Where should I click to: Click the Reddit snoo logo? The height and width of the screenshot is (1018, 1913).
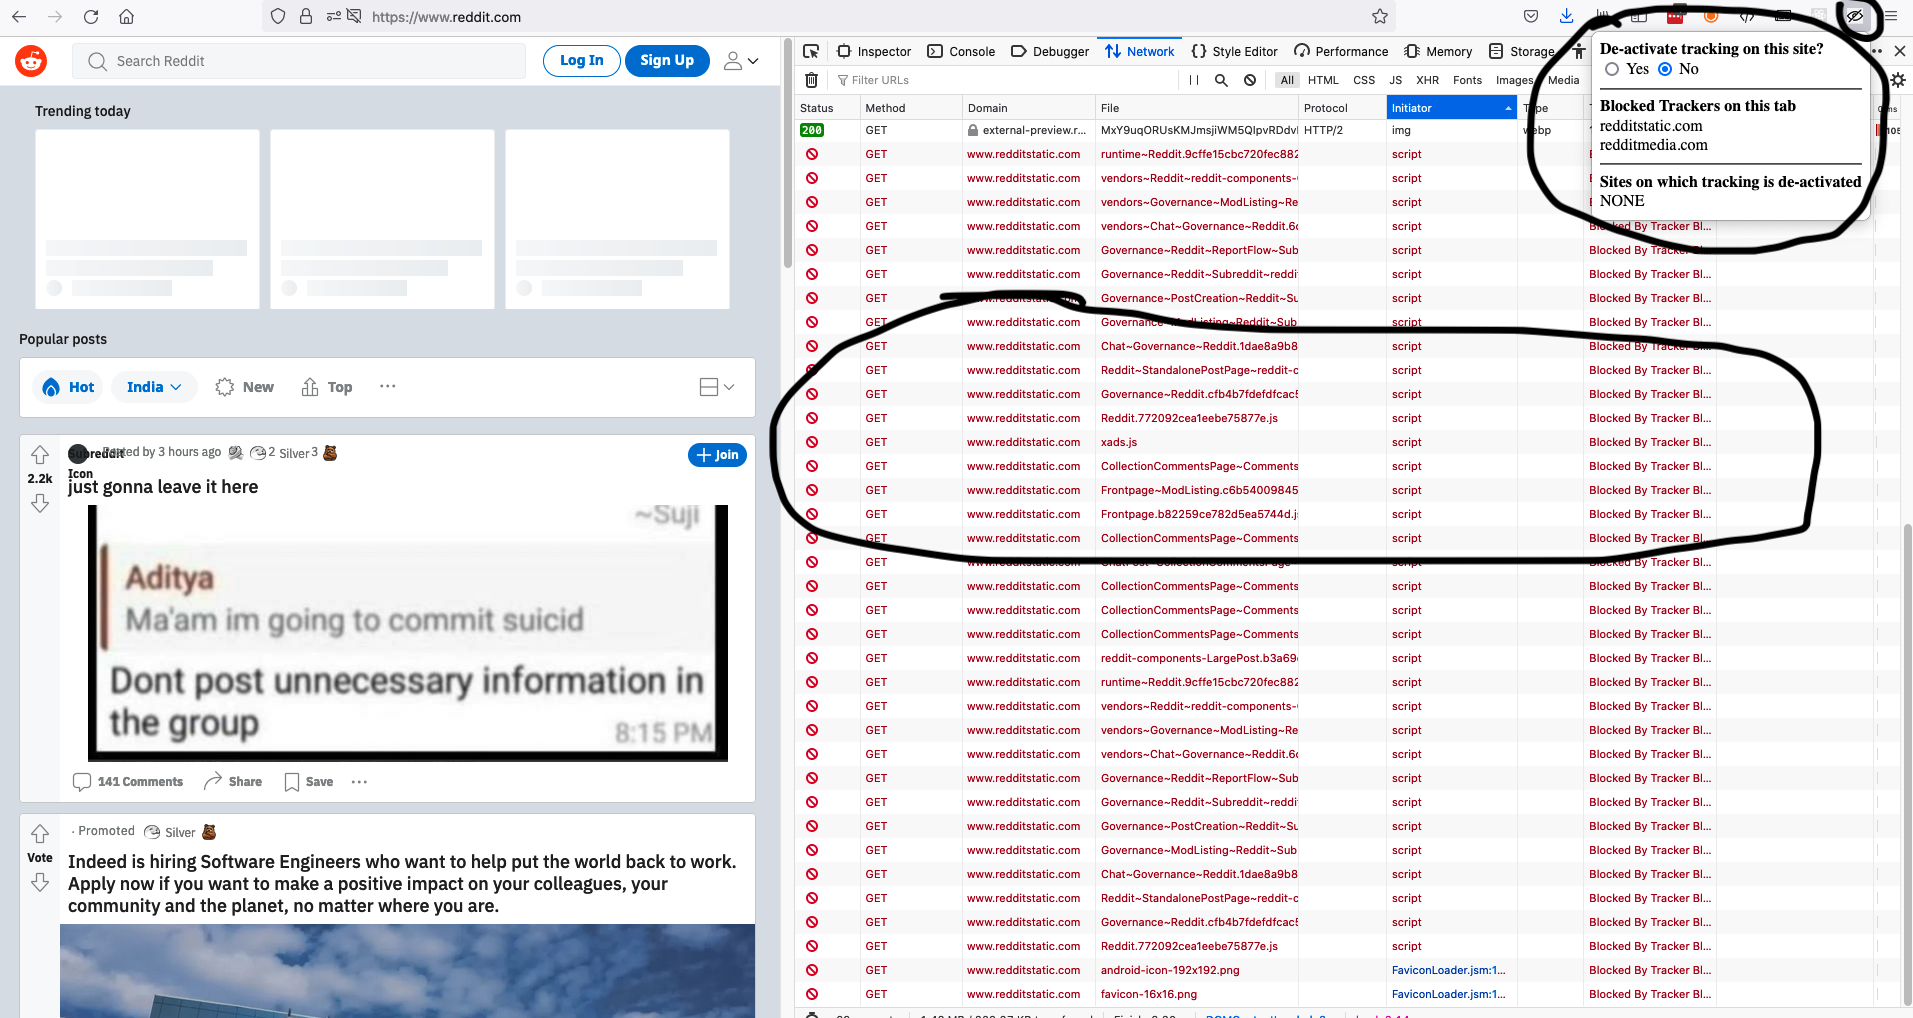click(31, 61)
